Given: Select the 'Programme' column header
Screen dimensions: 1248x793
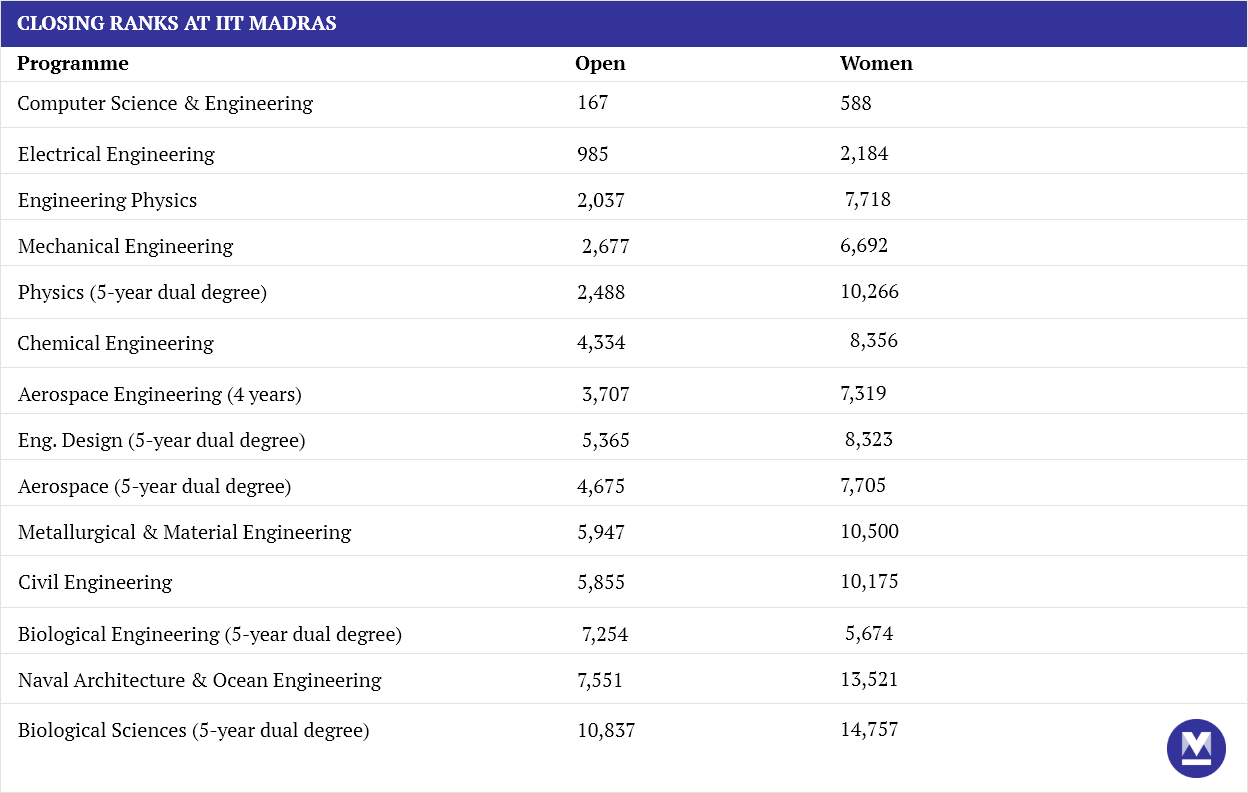Looking at the screenshot, I should click(x=73, y=64).
